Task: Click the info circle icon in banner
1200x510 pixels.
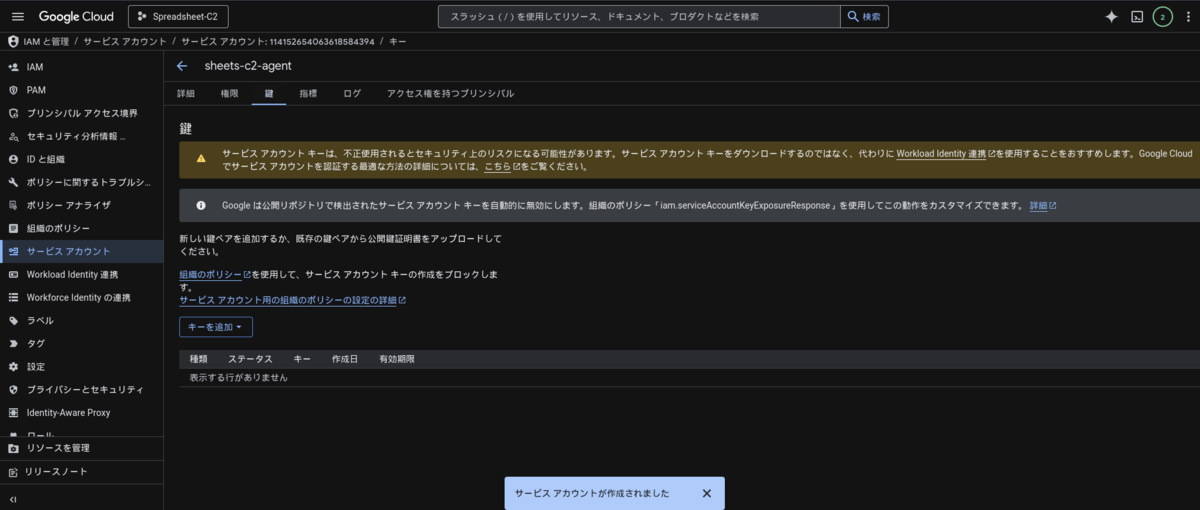Action: (201, 205)
